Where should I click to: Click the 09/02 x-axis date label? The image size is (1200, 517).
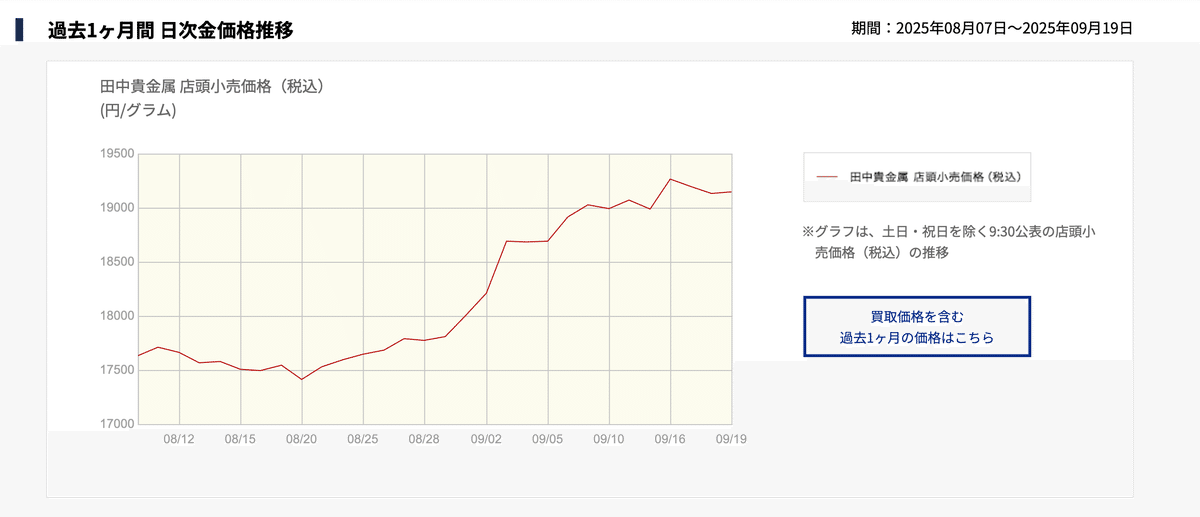point(486,439)
